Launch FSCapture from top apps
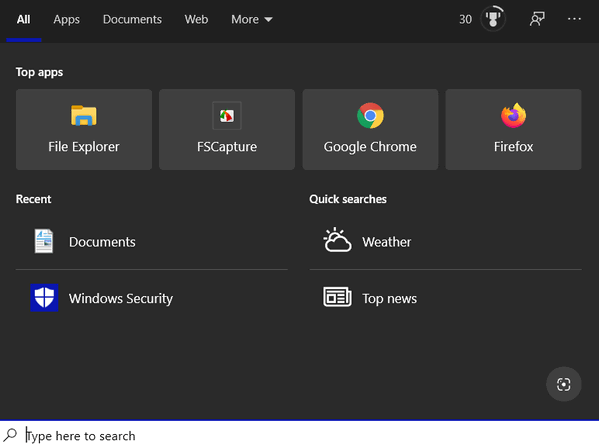The height and width of the screenshot is (445, 599). 227,129
